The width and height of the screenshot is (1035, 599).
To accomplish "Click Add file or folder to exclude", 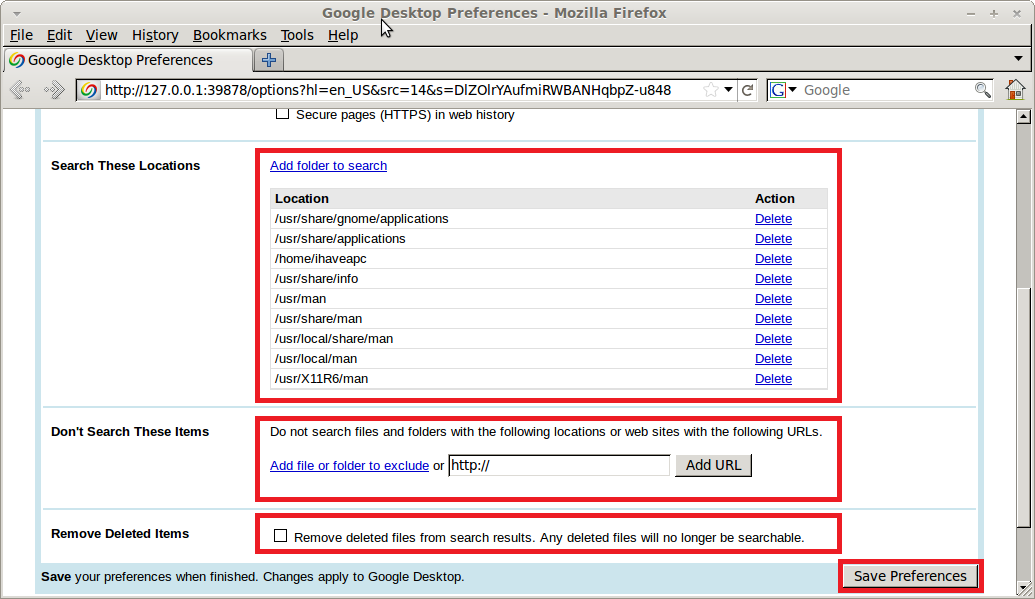I will [349, 466].
